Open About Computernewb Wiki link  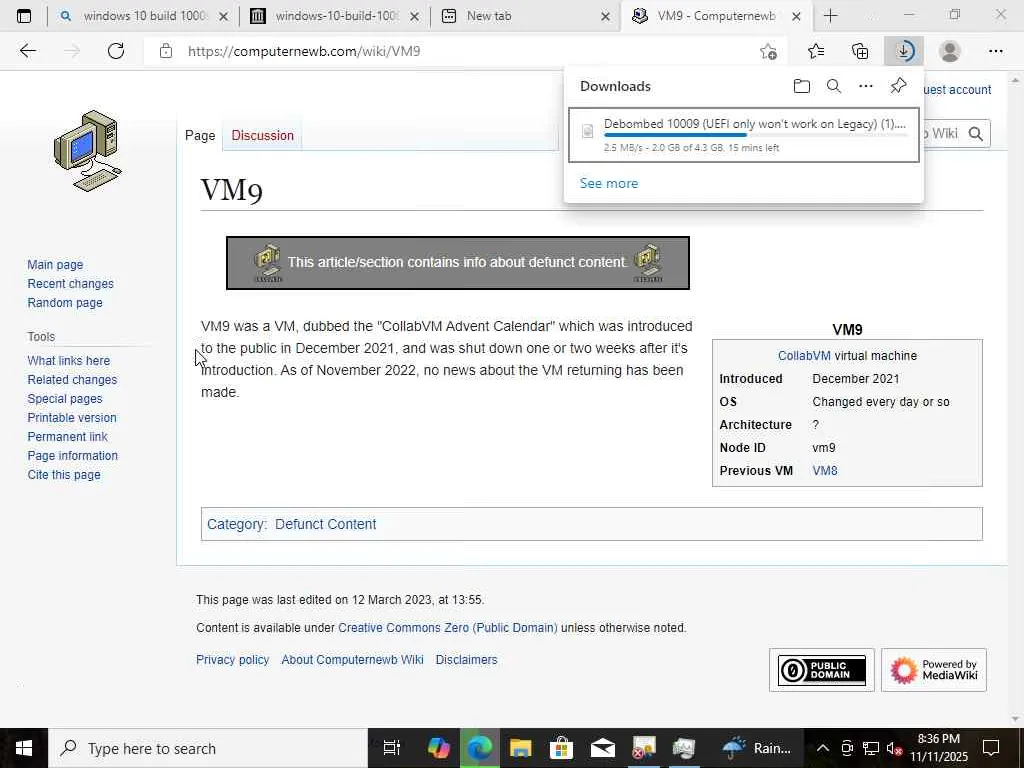352,660
